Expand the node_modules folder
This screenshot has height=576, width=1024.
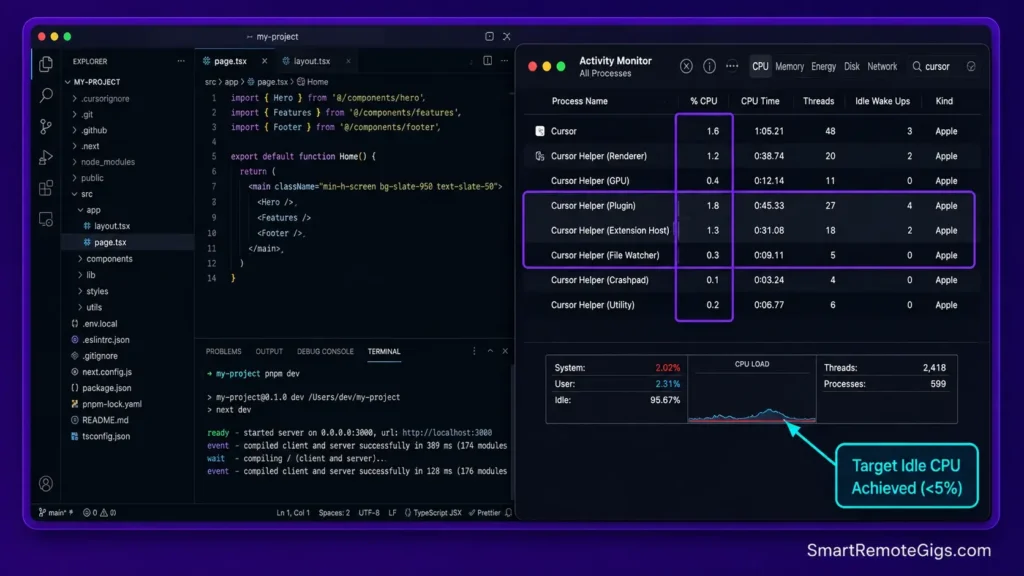pyautogui.click(x=103, y=162)
